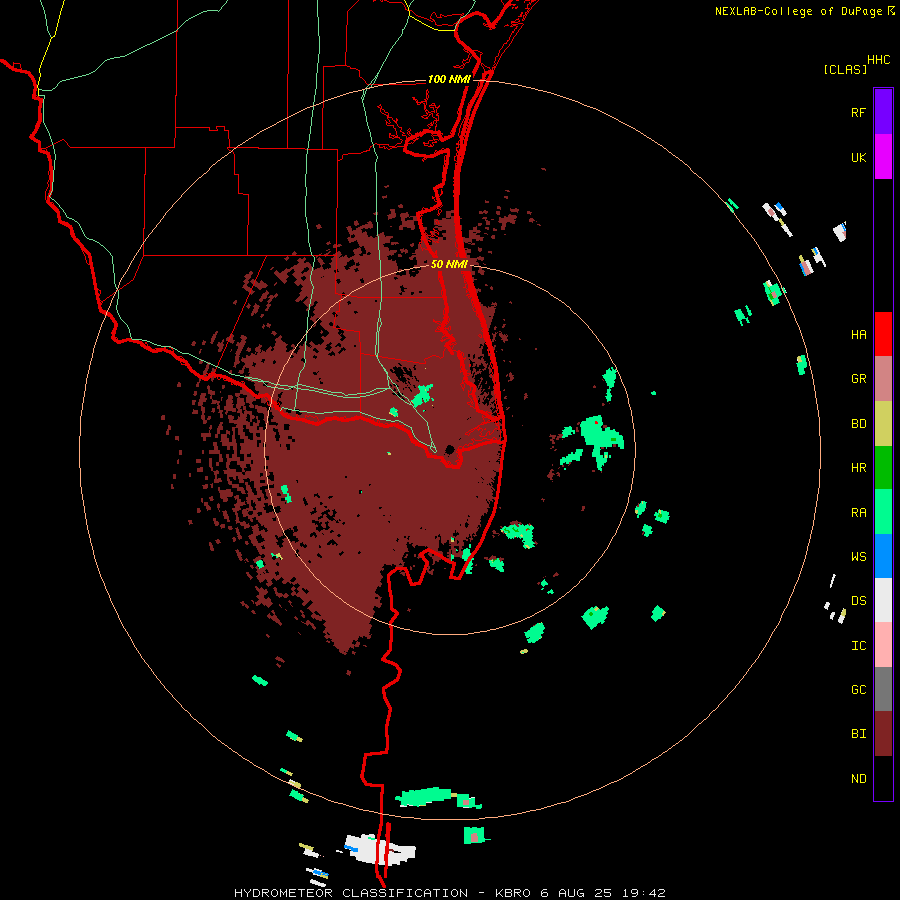Click the 50 NMI range ring label
The width and height of the screenshot is (900, 900).
(x=449, y=264)
